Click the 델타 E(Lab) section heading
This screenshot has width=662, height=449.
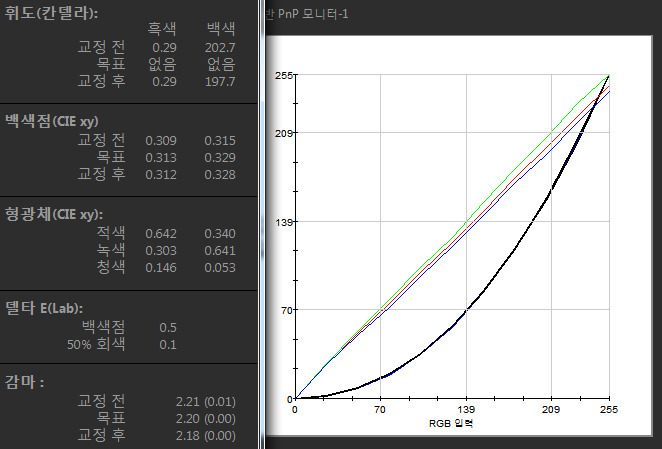[44, 308]
